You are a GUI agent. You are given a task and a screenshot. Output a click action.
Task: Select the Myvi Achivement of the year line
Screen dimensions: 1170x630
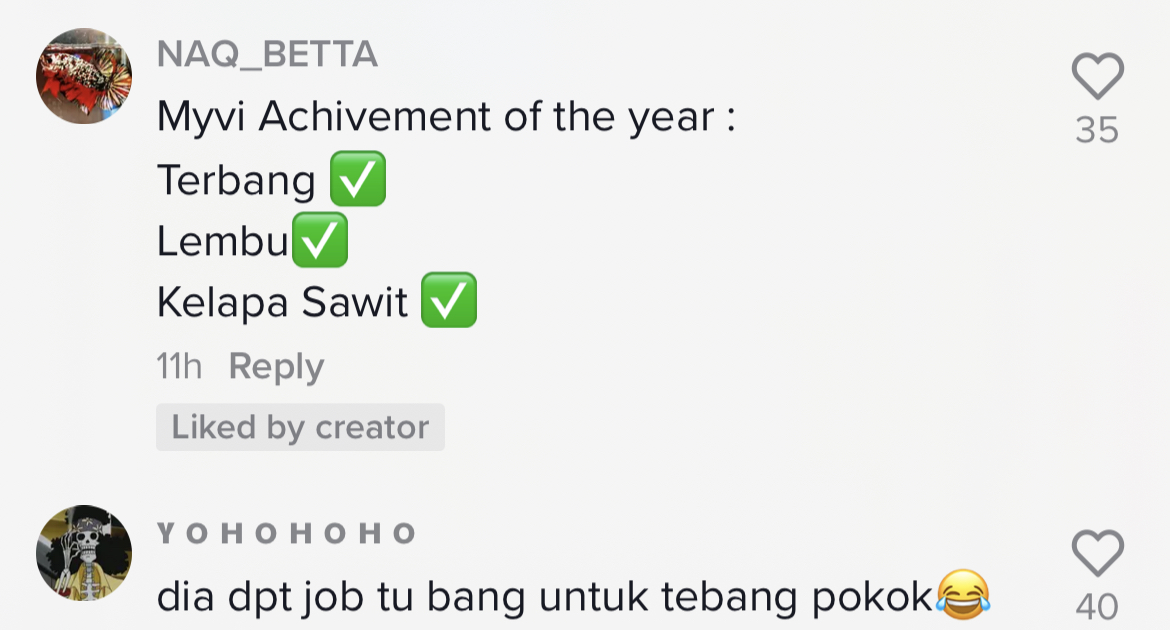click(x=446, y=119)
